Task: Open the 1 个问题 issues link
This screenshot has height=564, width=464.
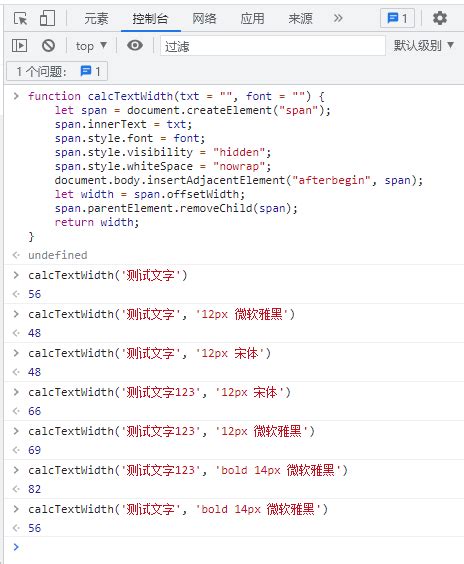Action: 57,71
